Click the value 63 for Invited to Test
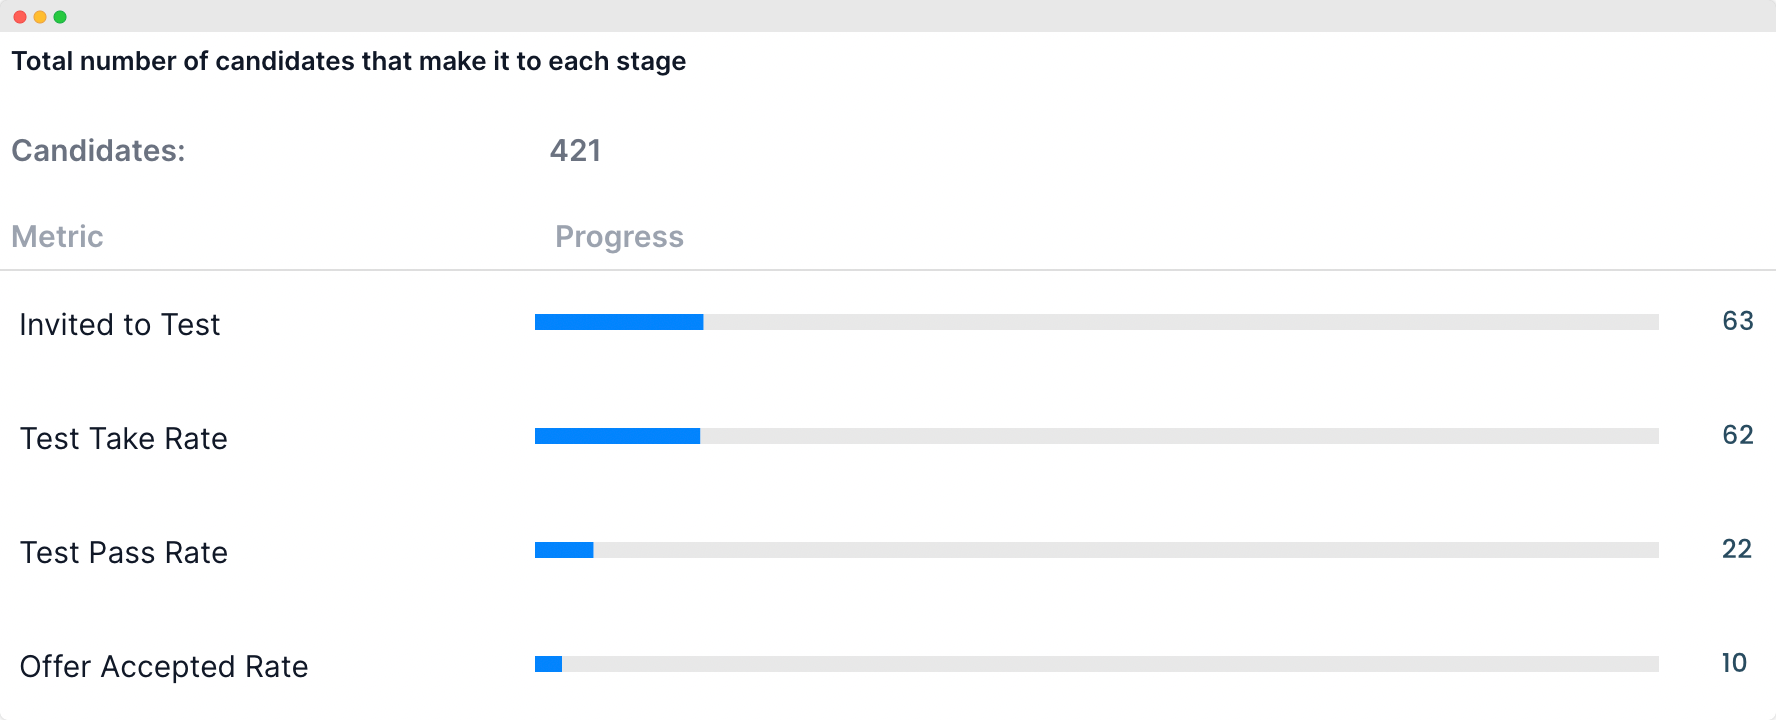Viewport: 1776px width, 720px height. coord(1738,321)
